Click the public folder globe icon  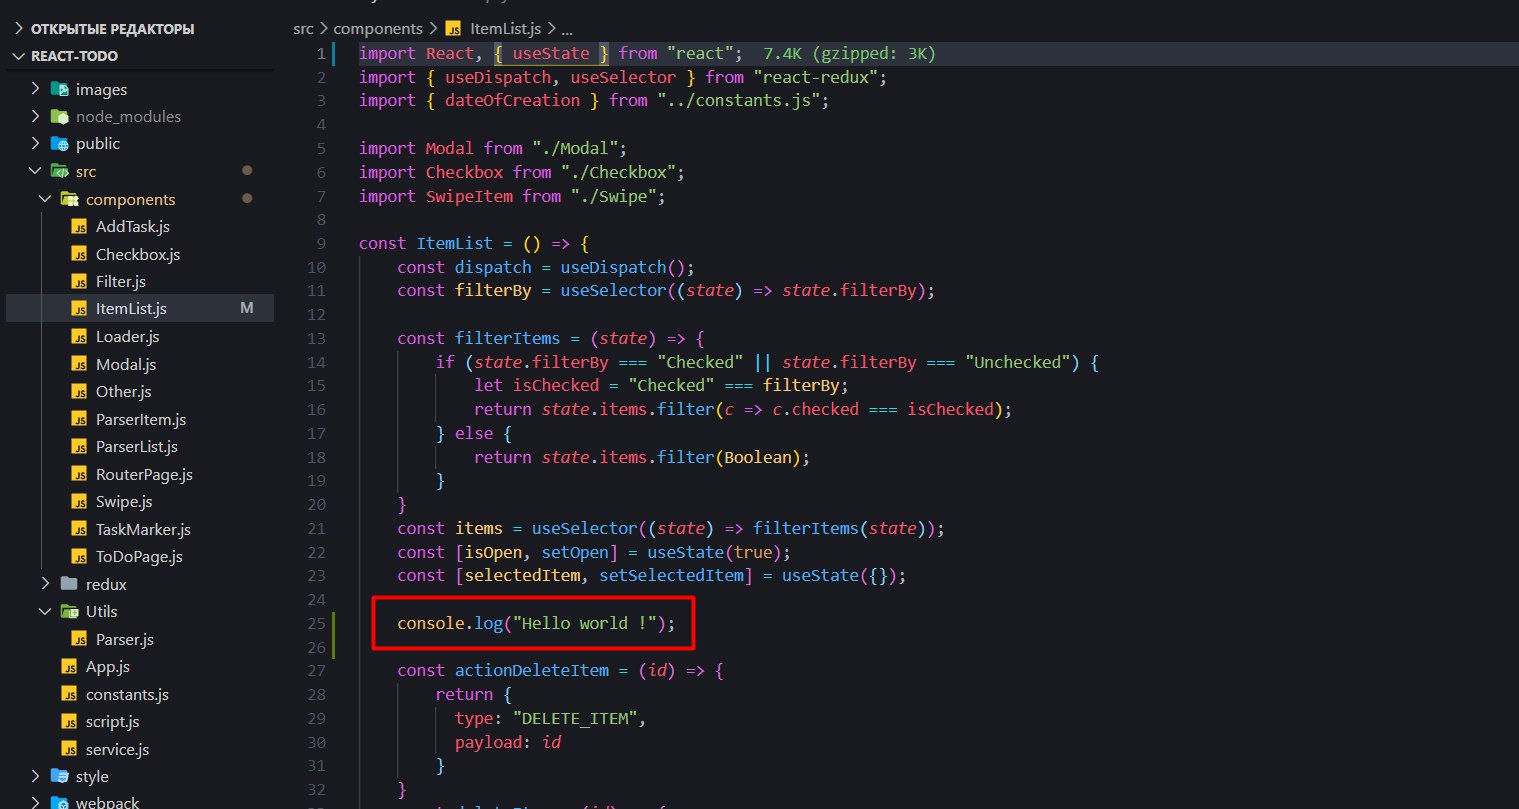point(59,144)
